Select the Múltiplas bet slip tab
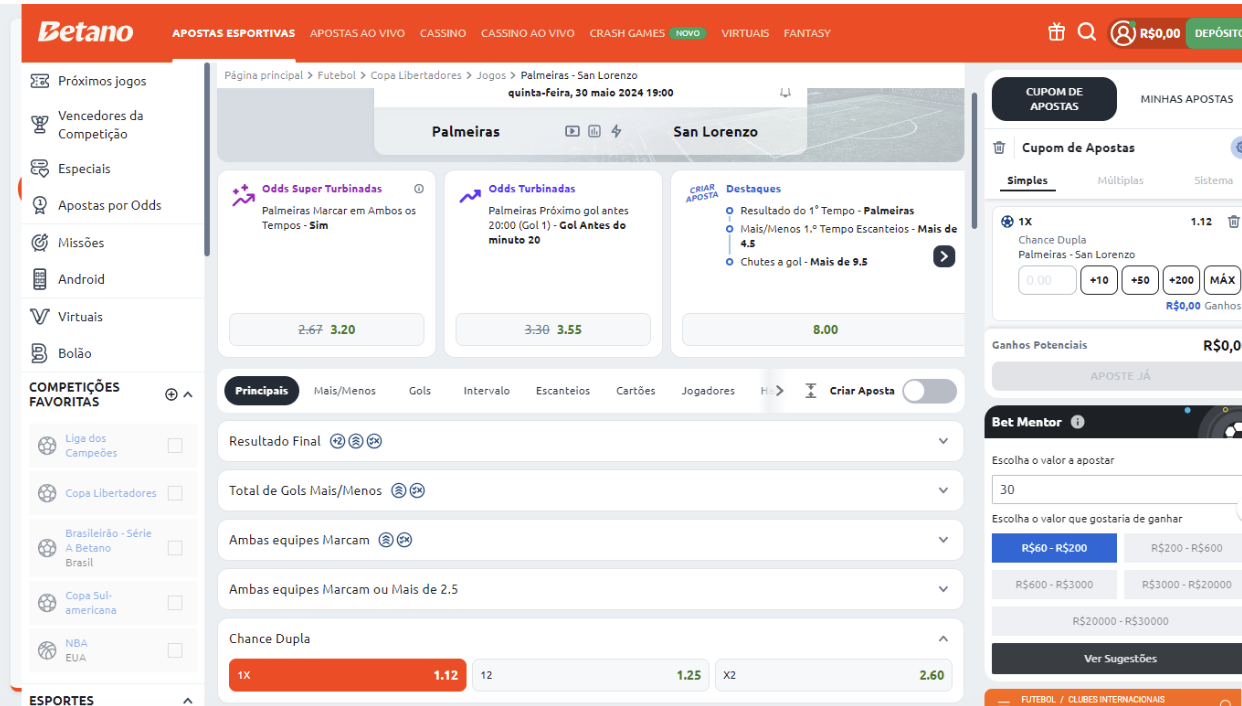This screenshot has width=1242, height=706. point(1120,181)
